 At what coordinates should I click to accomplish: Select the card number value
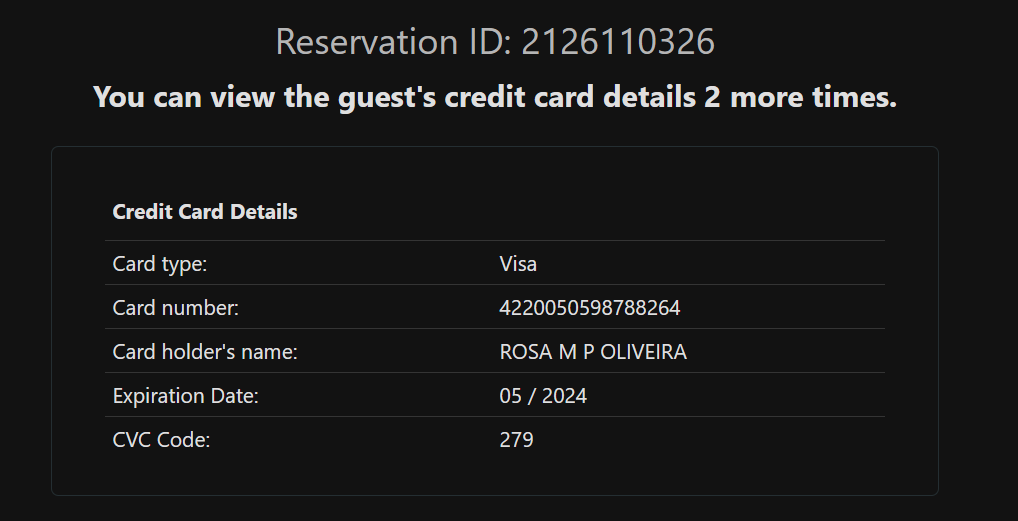click(590, 308)
